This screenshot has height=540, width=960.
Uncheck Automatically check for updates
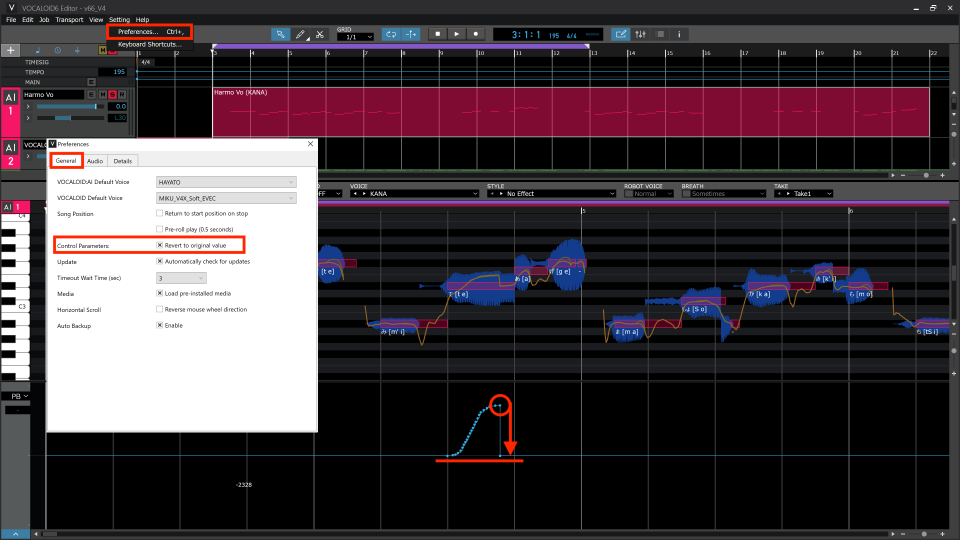pyautogui.click(x=160, y=261)
